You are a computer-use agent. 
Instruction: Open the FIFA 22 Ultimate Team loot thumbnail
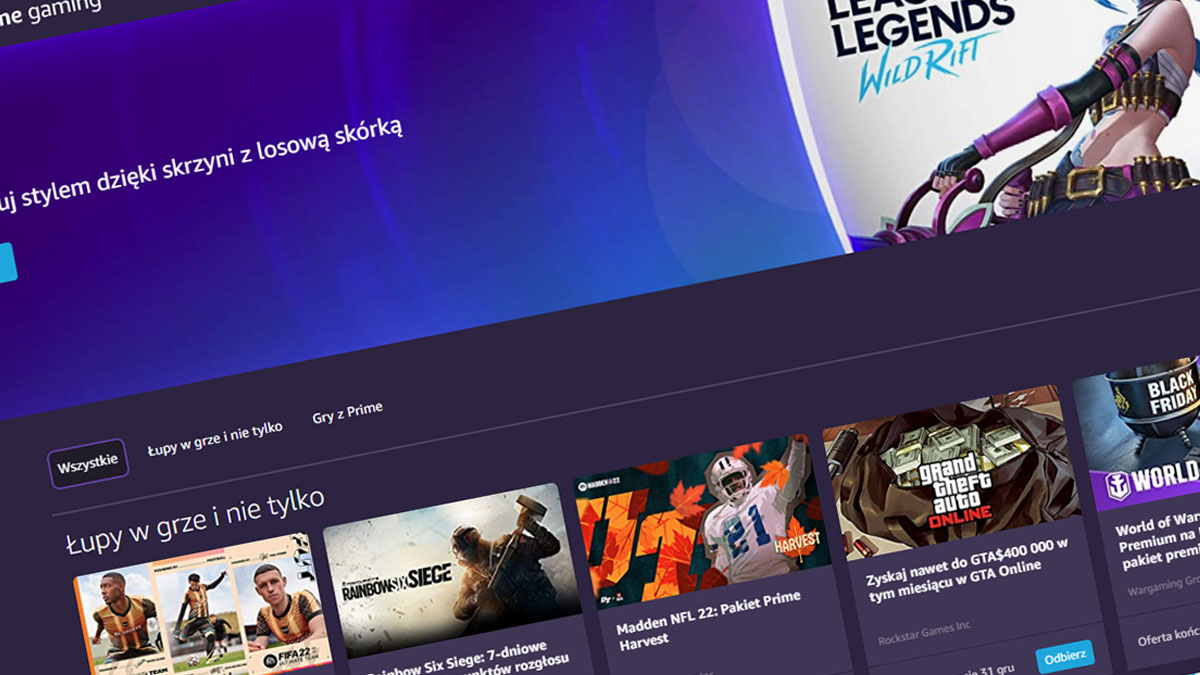coord(202,603)
